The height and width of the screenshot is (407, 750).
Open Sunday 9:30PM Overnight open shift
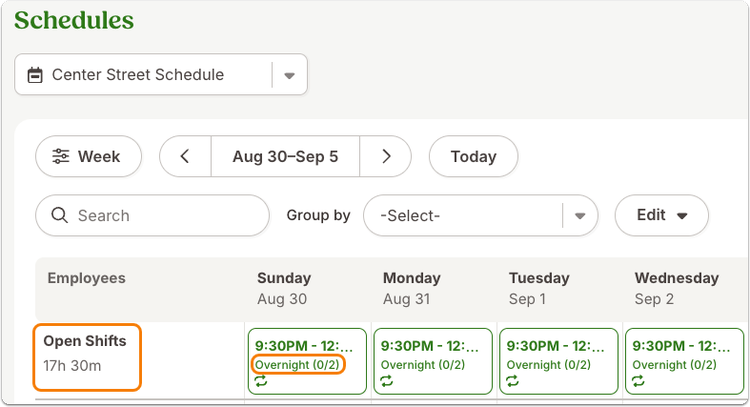coord(308,361)
